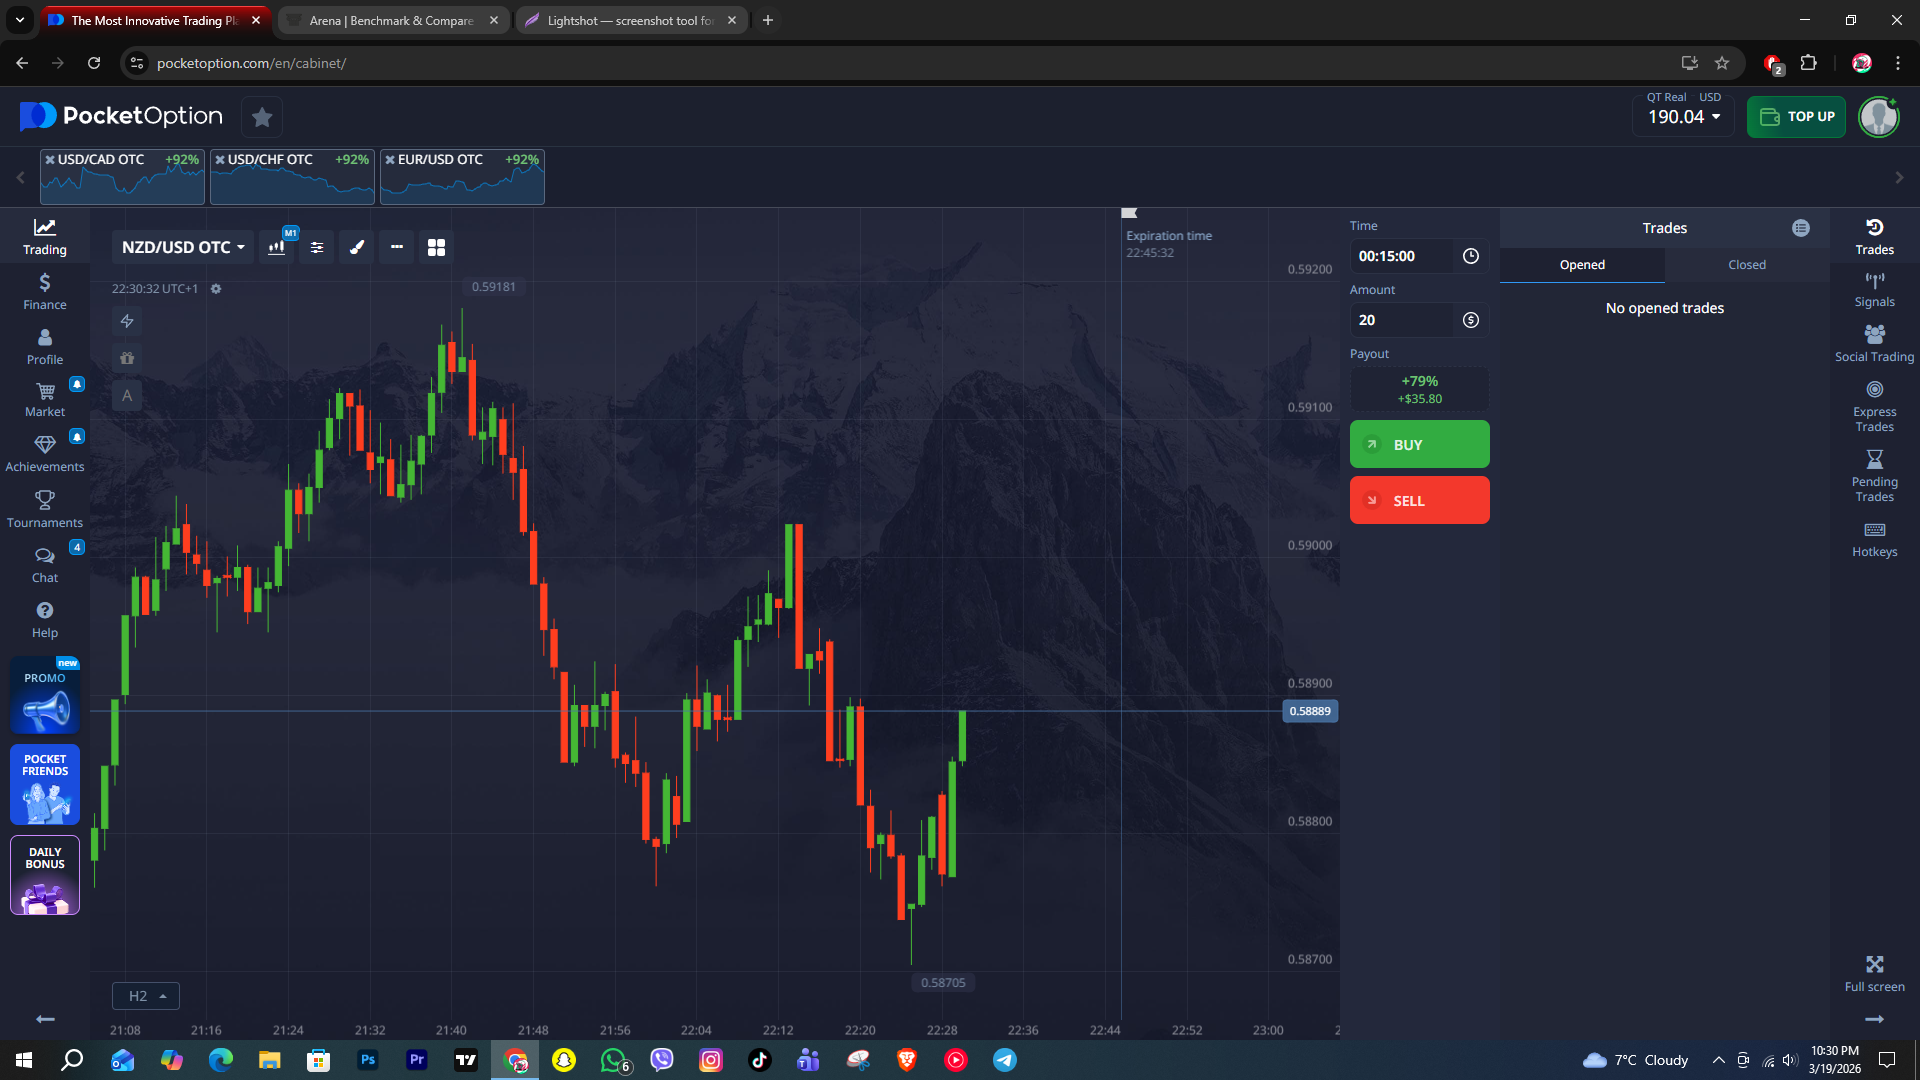Open the account balance dropdown
The width and height of the screenshot is (1920, 1080).
(1684, 117)
